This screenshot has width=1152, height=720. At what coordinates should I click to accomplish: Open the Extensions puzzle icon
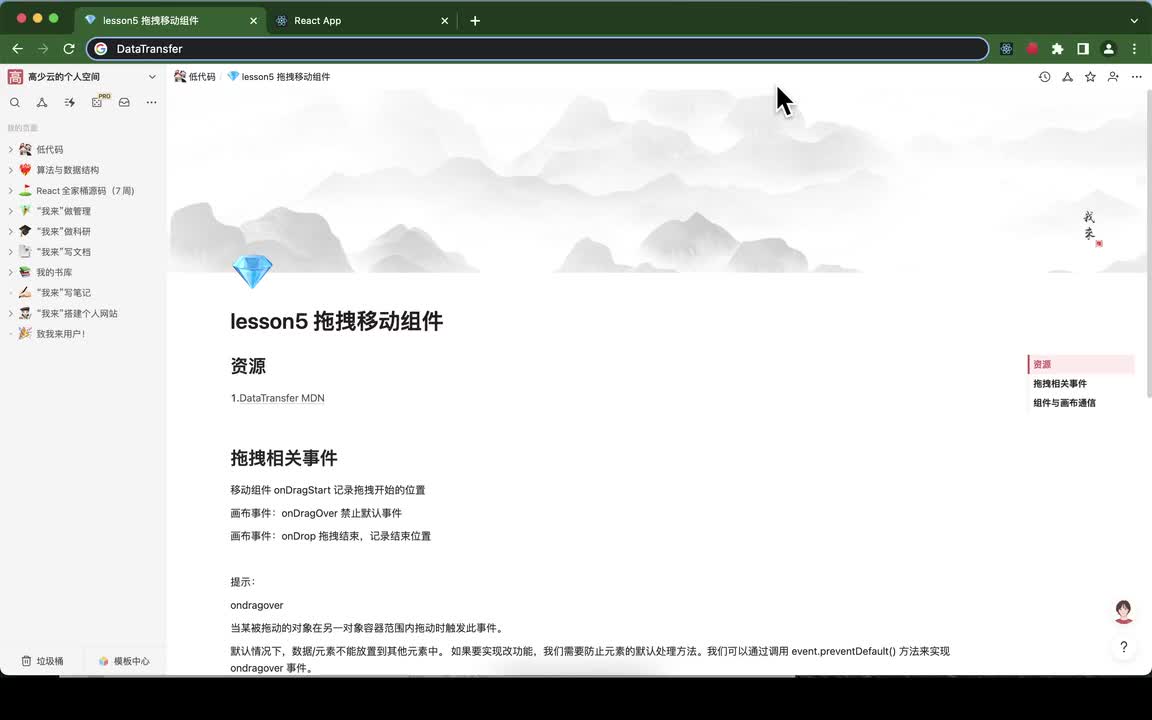[x=1057, y=48]
